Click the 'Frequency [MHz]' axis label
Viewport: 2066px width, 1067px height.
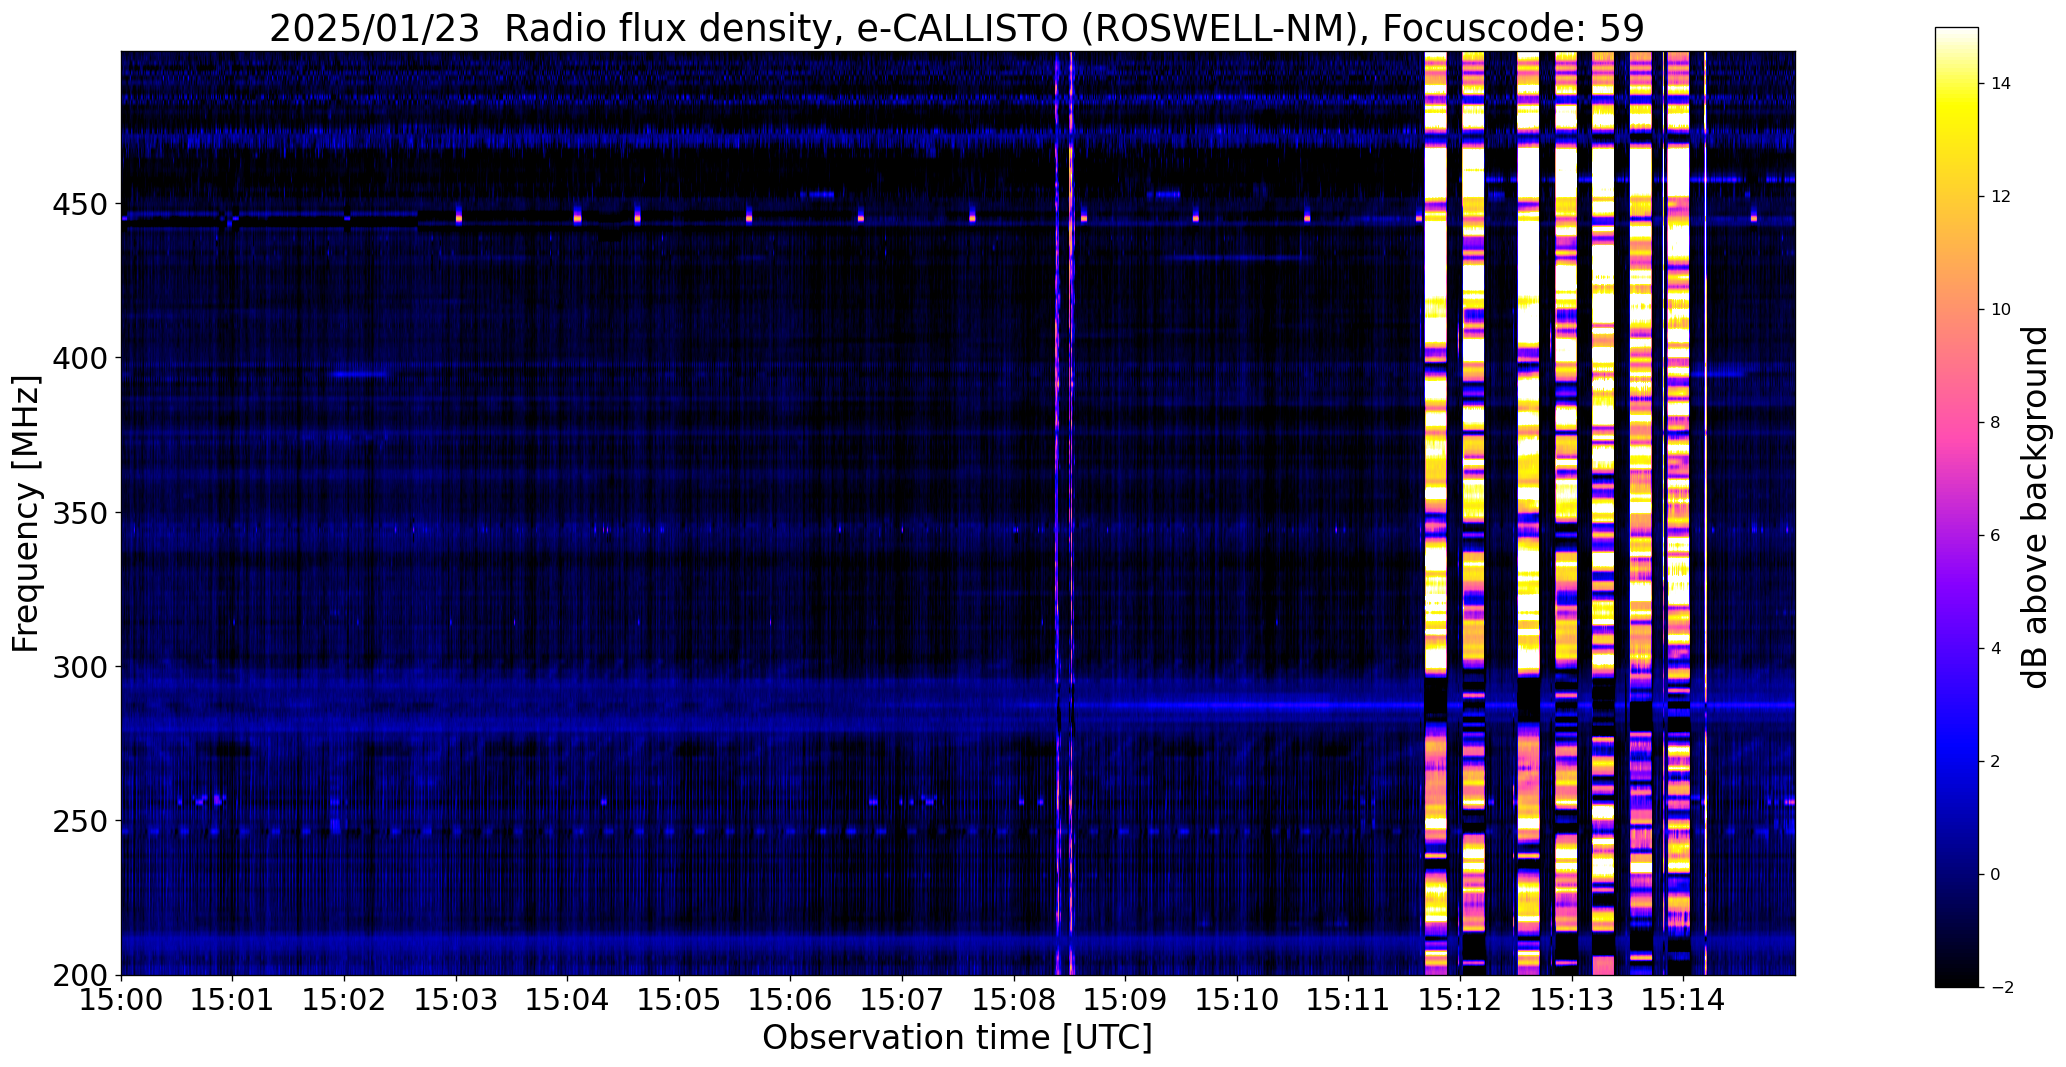pyautogui.click(x=27, y=513)
